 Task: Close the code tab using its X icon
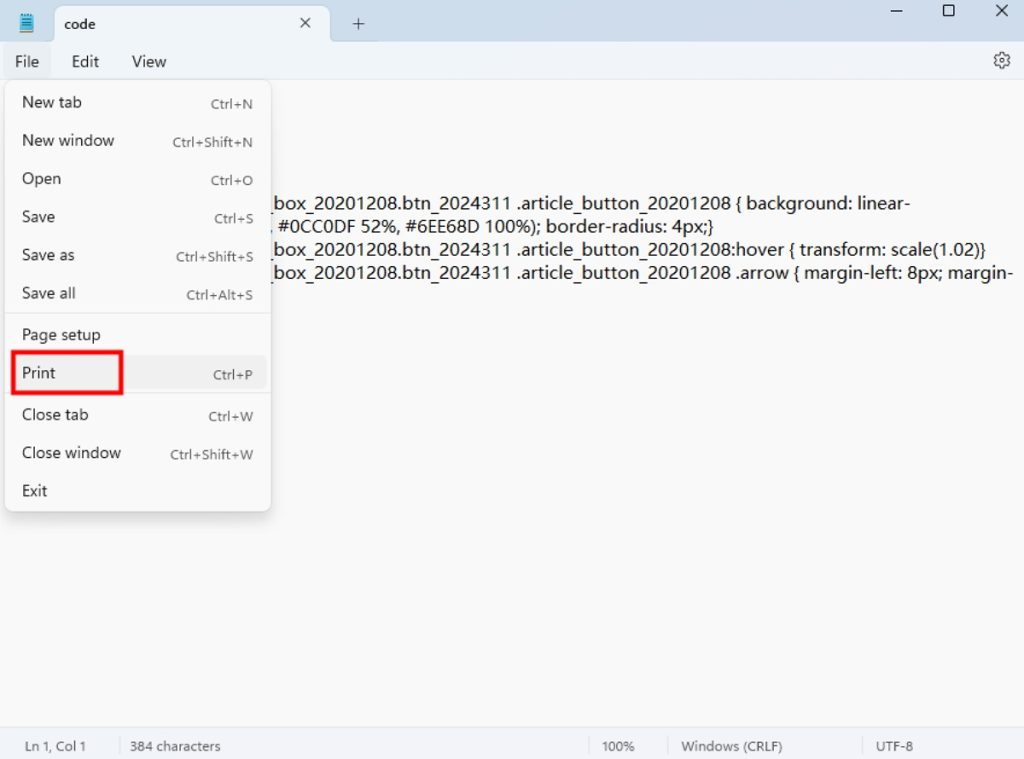[x=305, y=22]
